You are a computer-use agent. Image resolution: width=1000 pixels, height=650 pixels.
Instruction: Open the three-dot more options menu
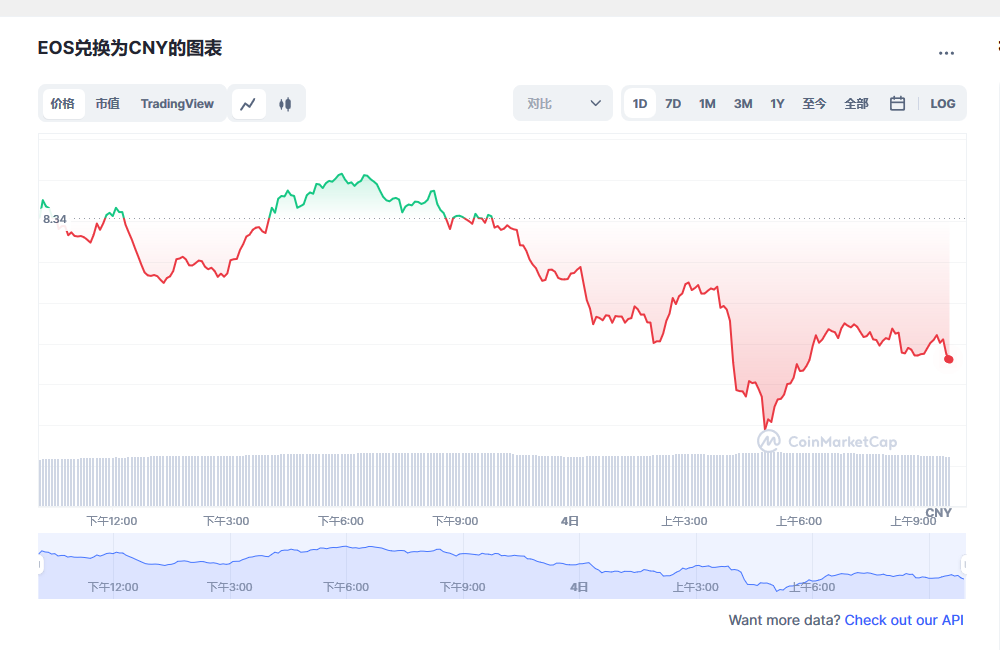point(946,53)
